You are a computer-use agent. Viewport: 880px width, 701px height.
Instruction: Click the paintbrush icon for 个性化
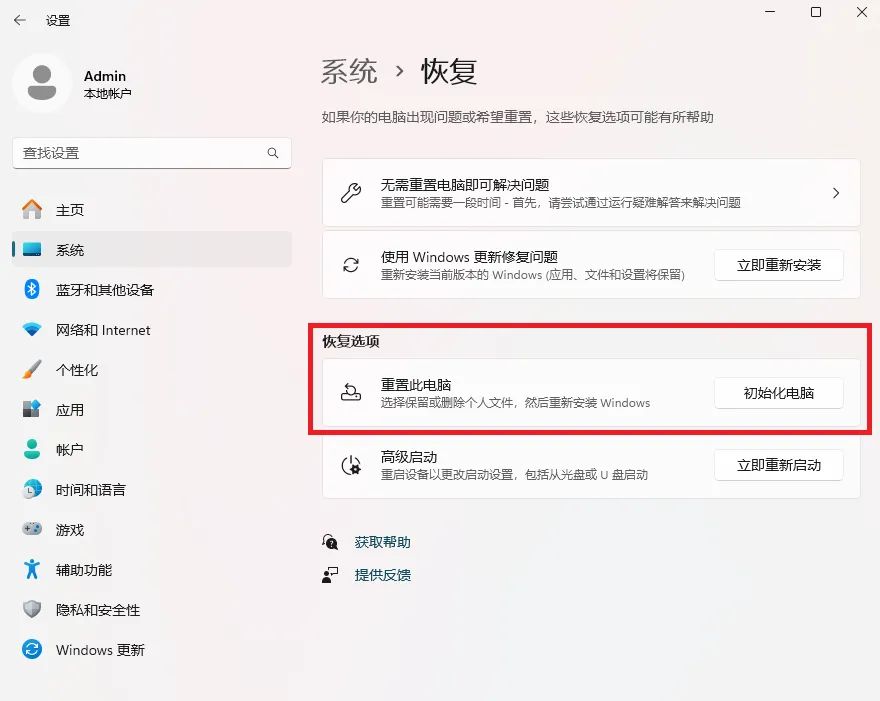(32, 370)
